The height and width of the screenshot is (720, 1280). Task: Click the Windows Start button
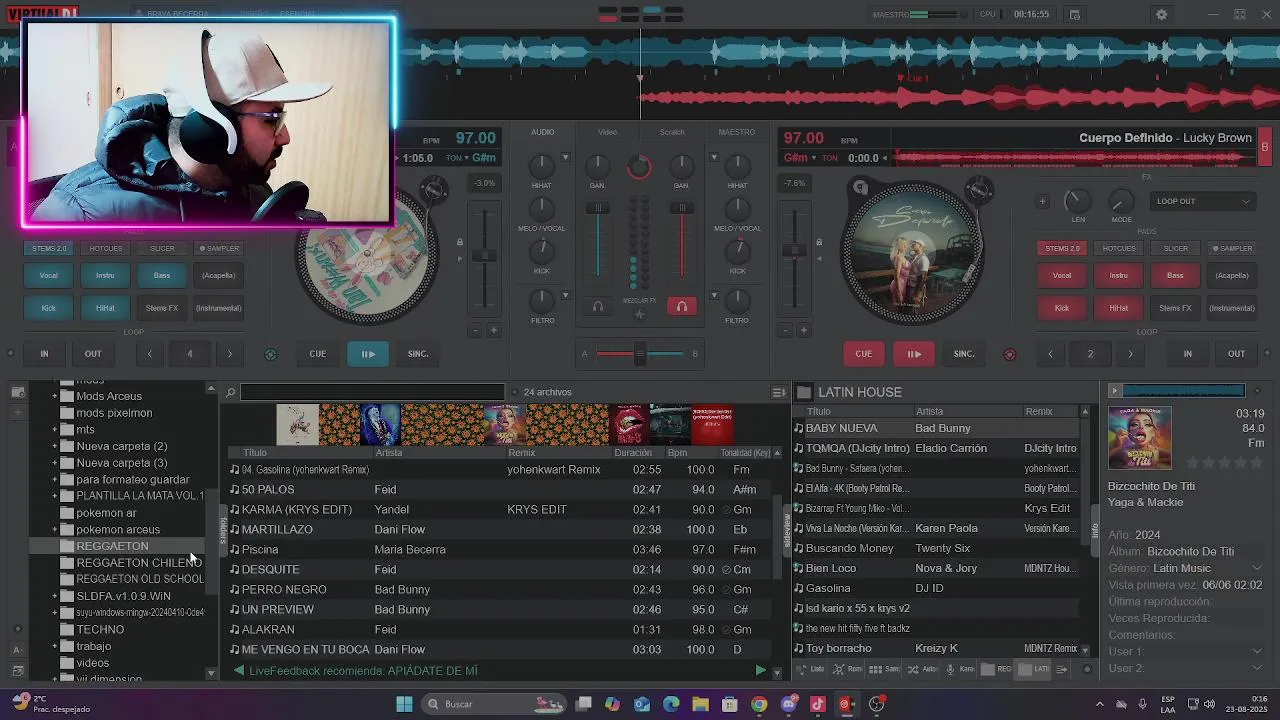[x=404, y=704]
